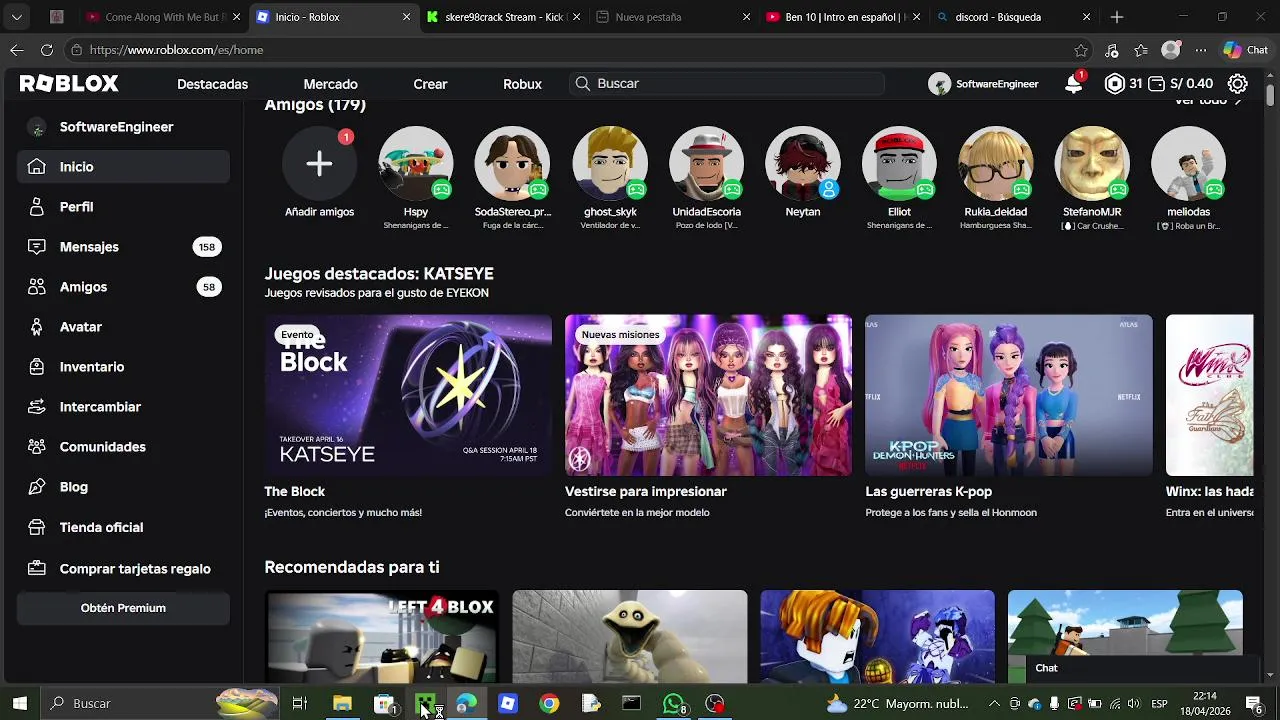
Task: Switch to discord Búsqueda tab
Action: (x=1013, y=17)
